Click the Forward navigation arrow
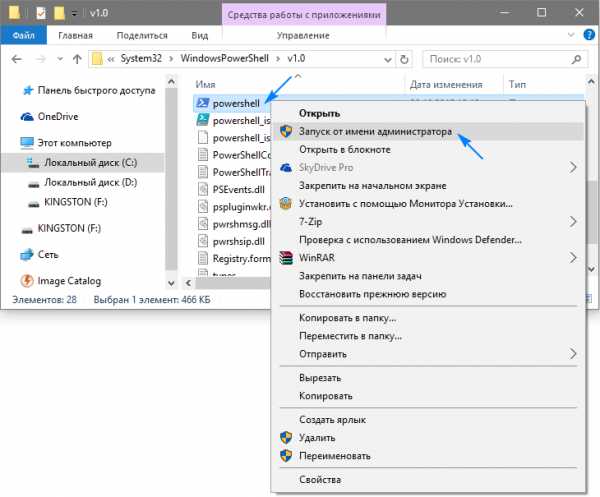Viewport: 600px width, 497px height. [x=41, y=59]
